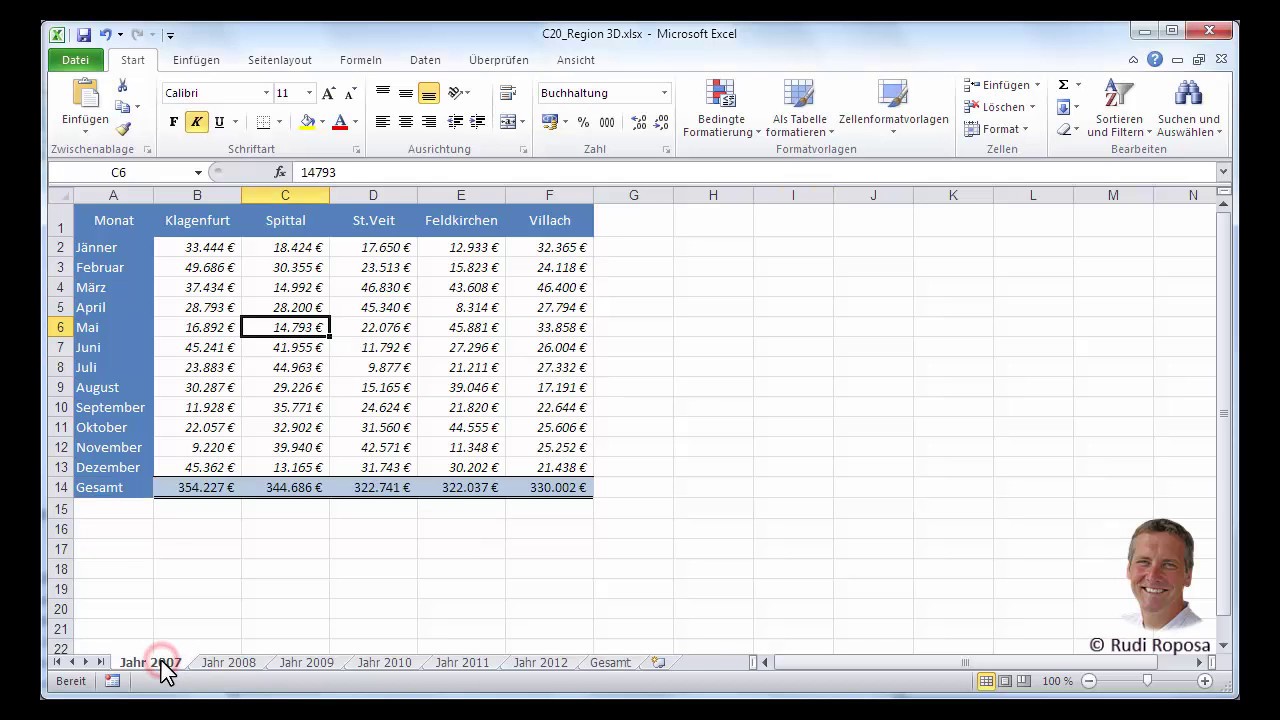Viewport: 1280px width, 720px height.
Task: Select column header G
Action: tap(634, 195)
